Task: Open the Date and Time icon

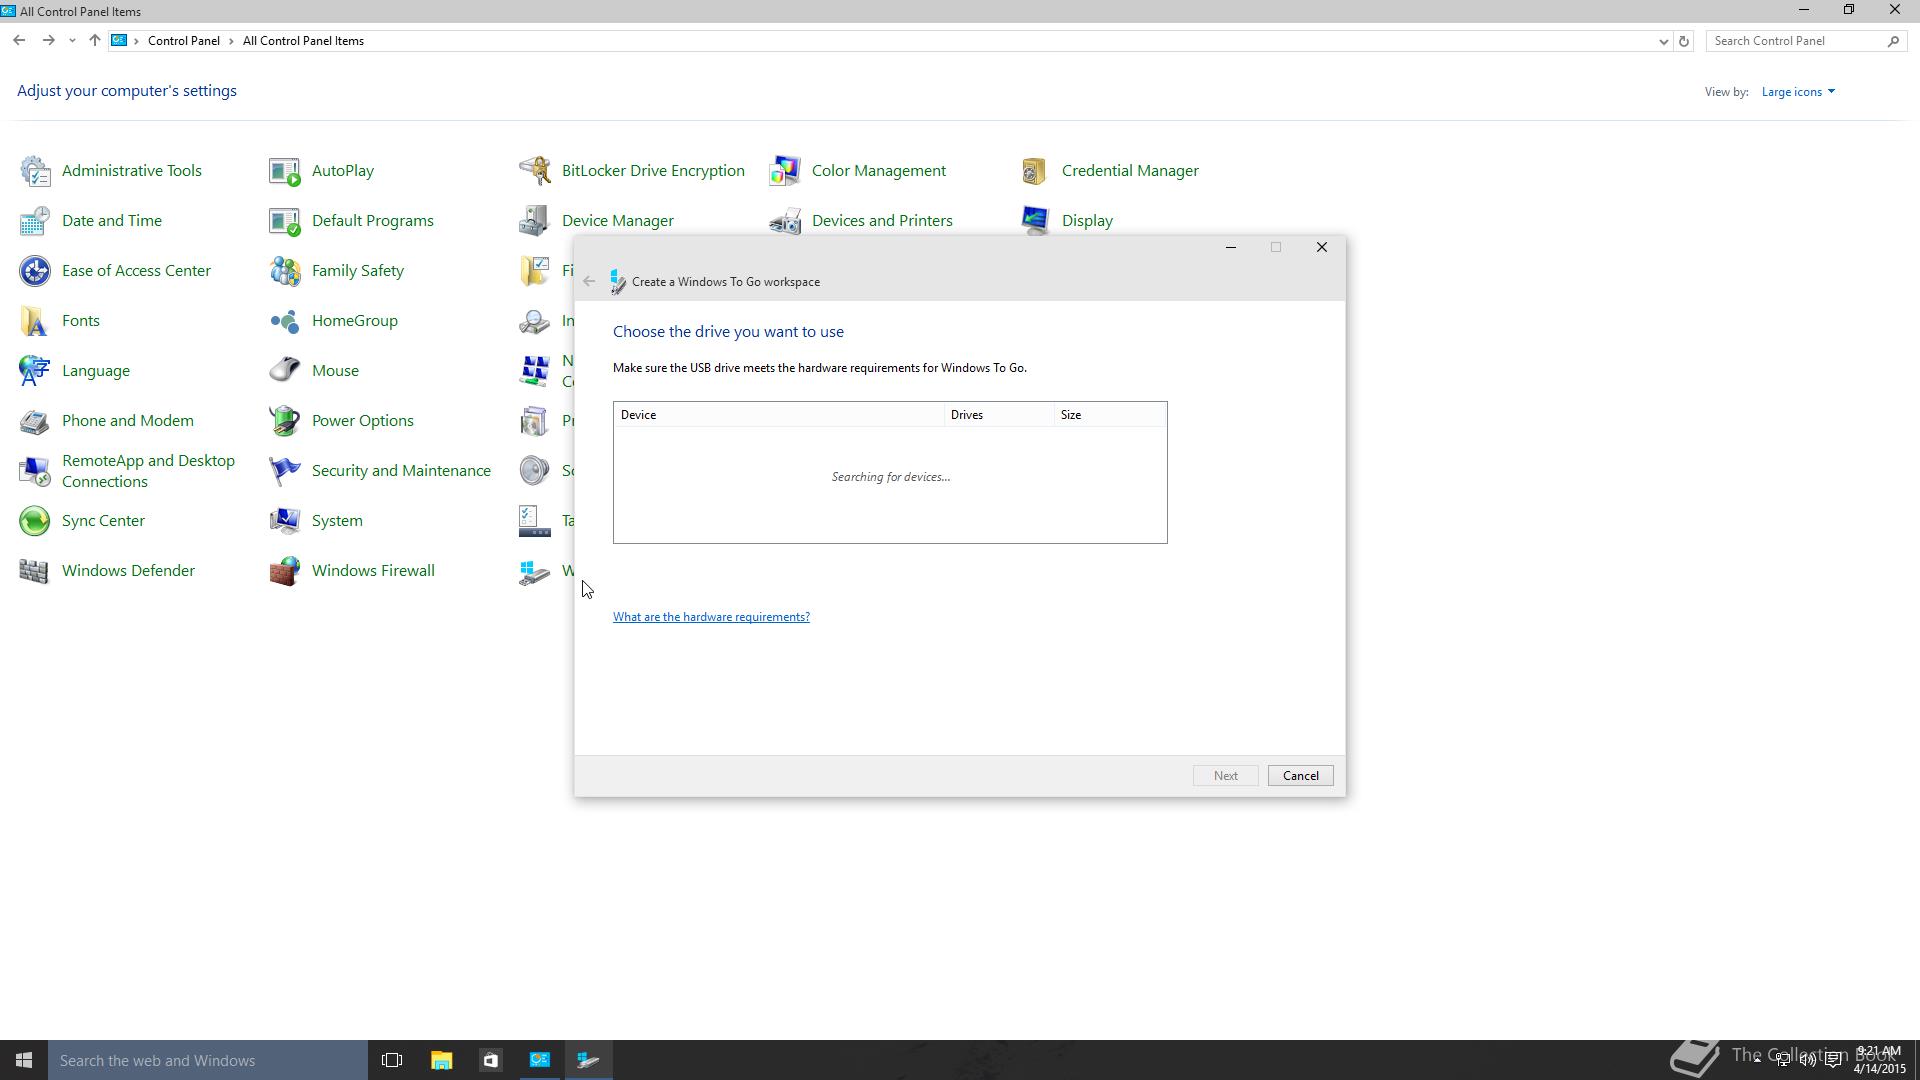Action: tap(35, 221)
